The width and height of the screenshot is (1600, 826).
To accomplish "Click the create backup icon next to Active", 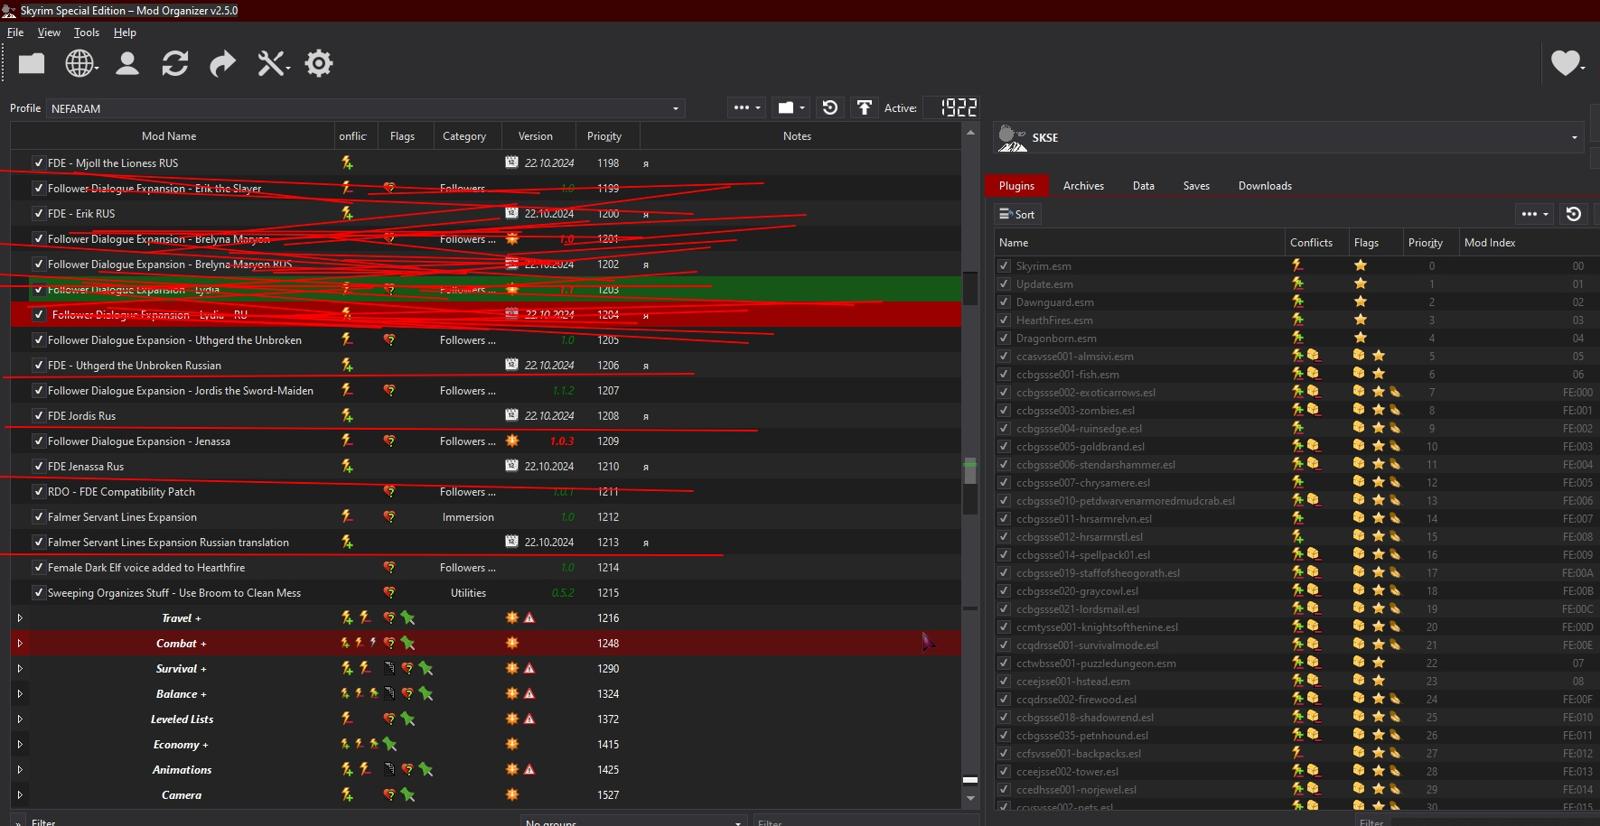I will point(864,108).
